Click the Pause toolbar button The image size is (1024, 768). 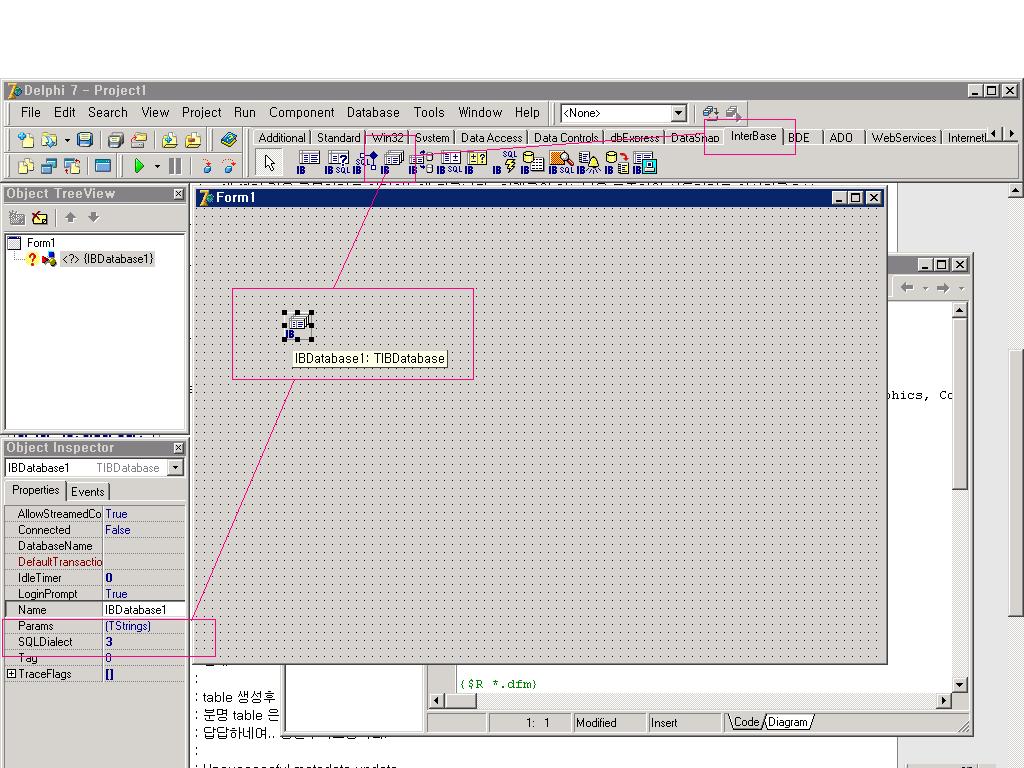point(175,166)
